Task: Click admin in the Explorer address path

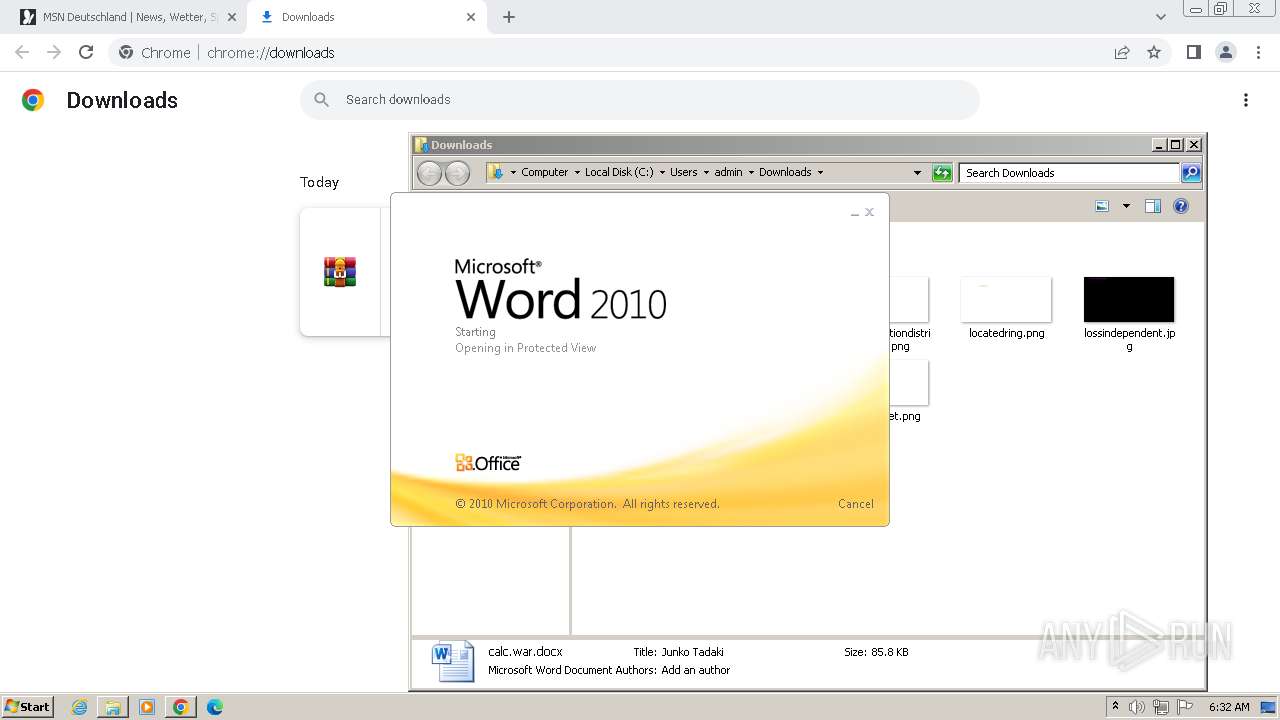Action: coord(728,172)
